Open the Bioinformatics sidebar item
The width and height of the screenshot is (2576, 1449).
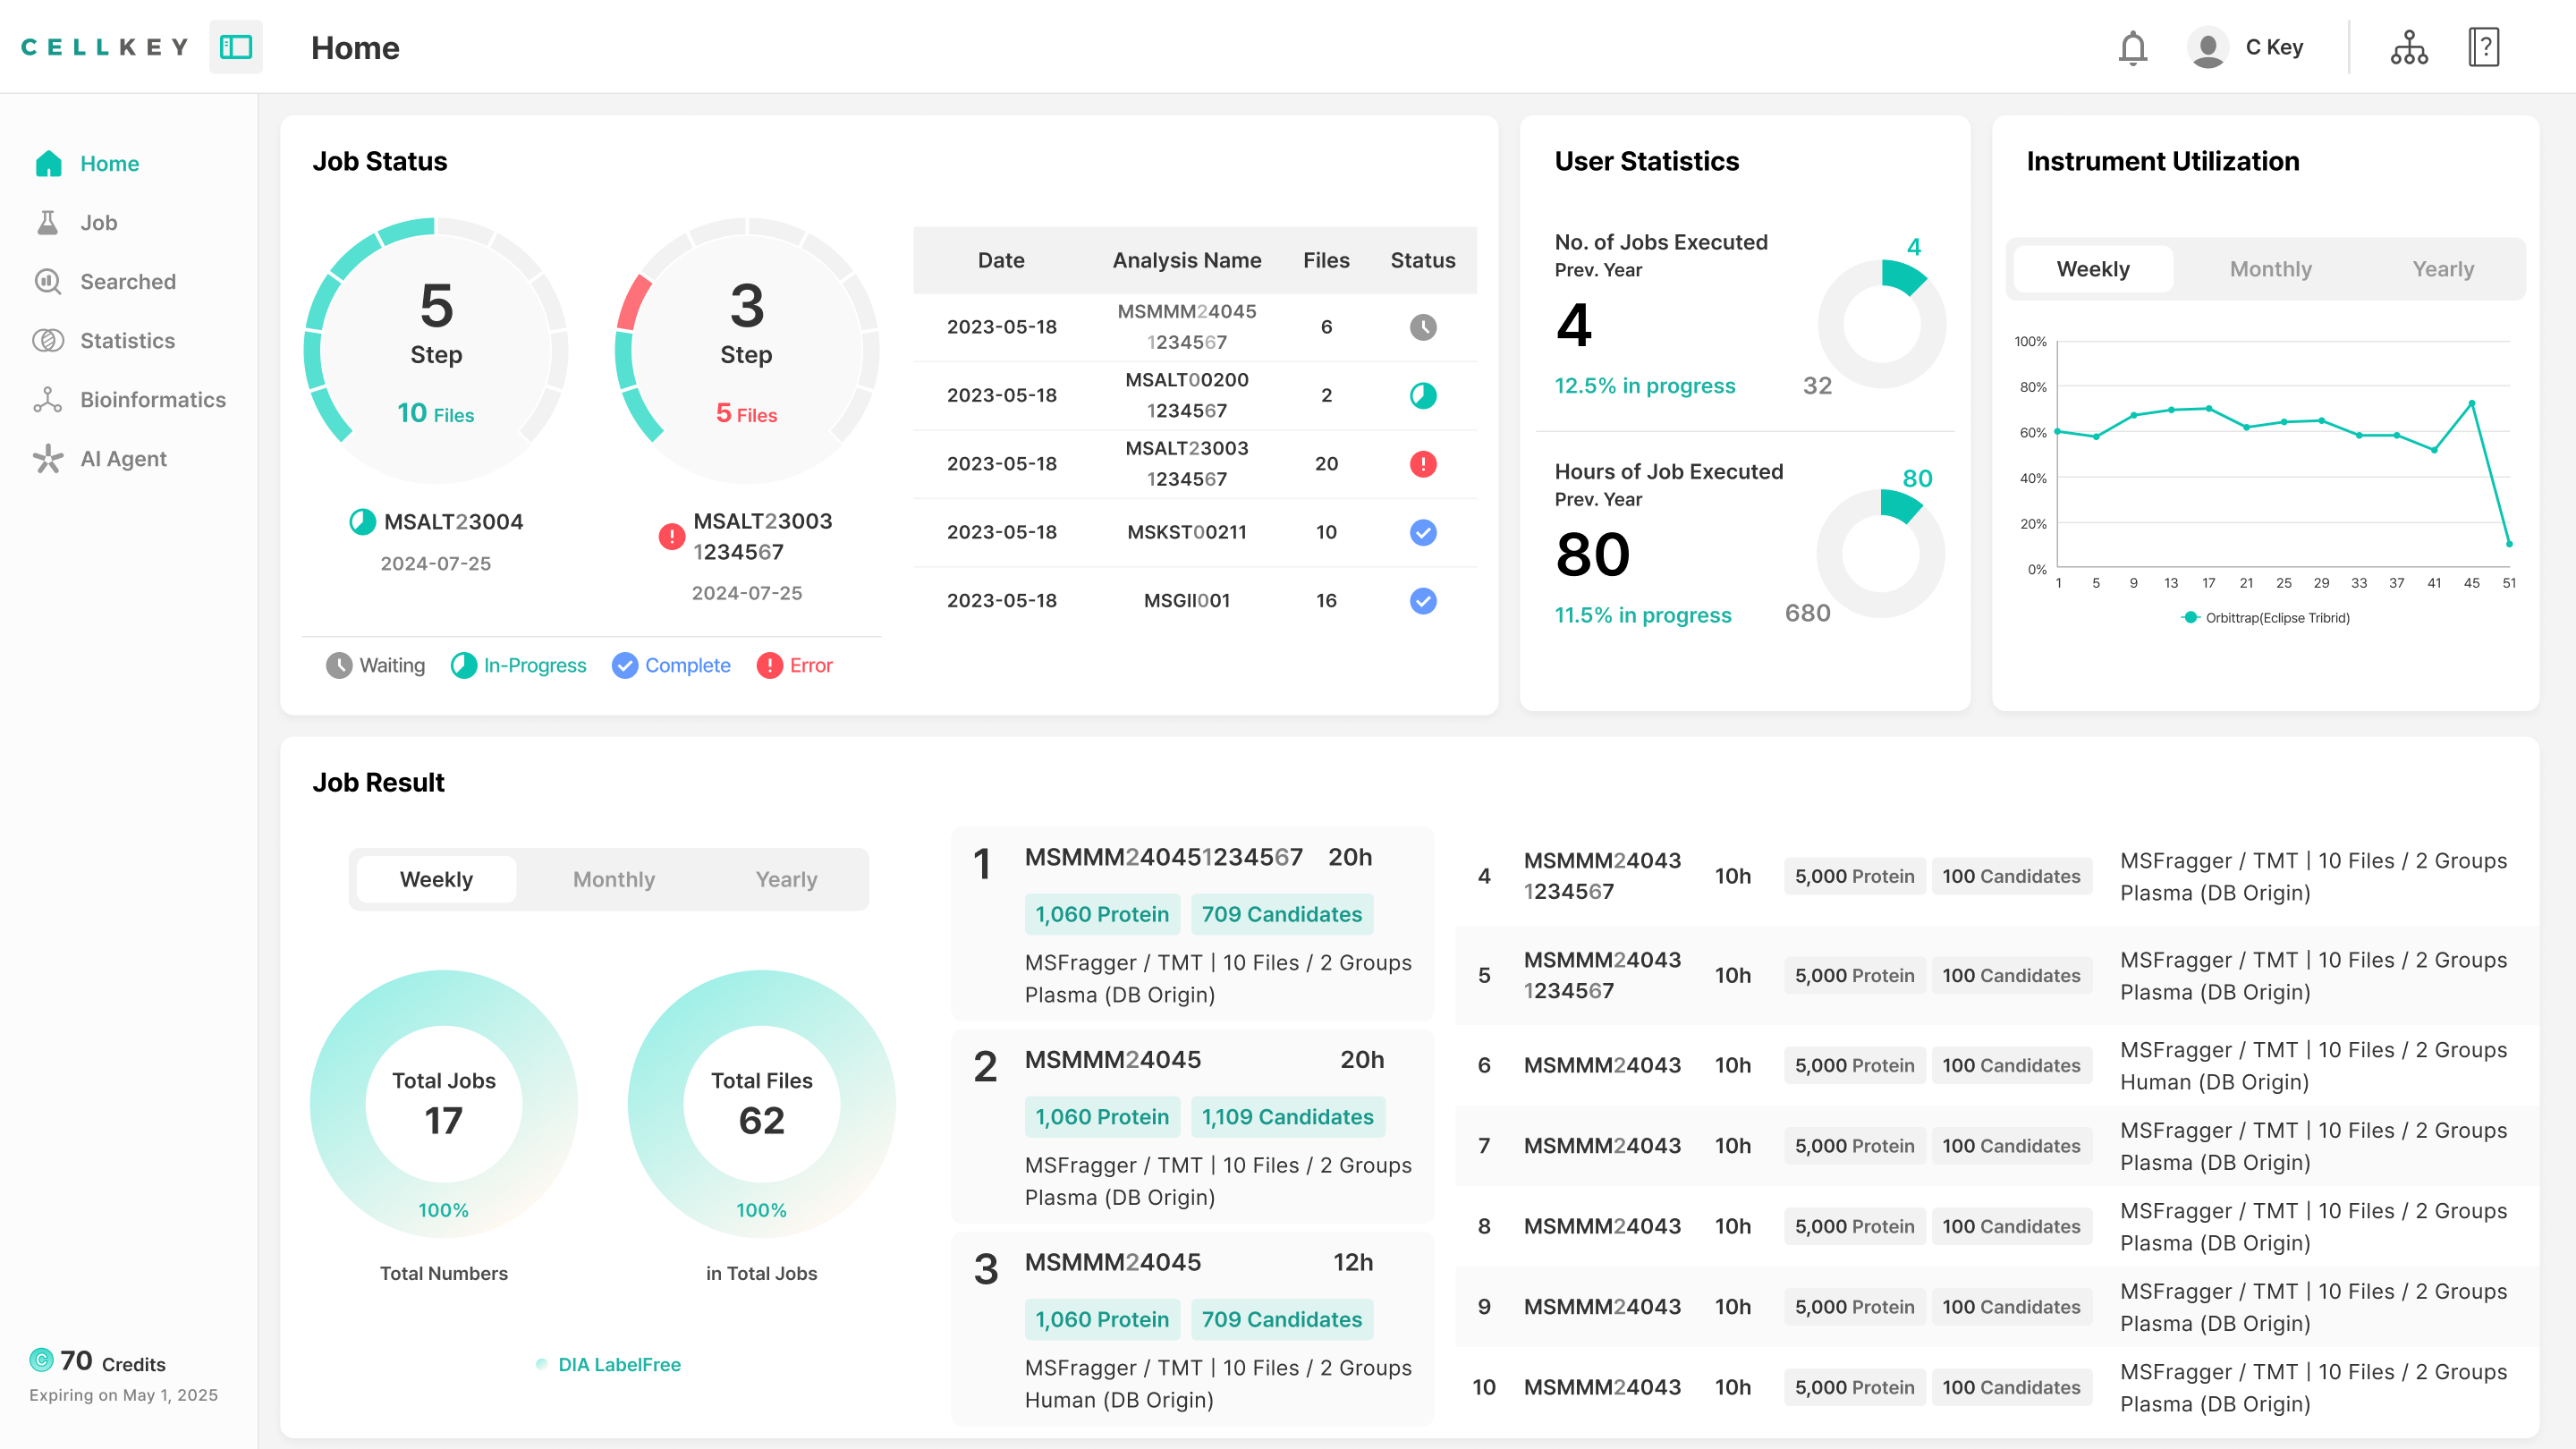pos(152,399)
